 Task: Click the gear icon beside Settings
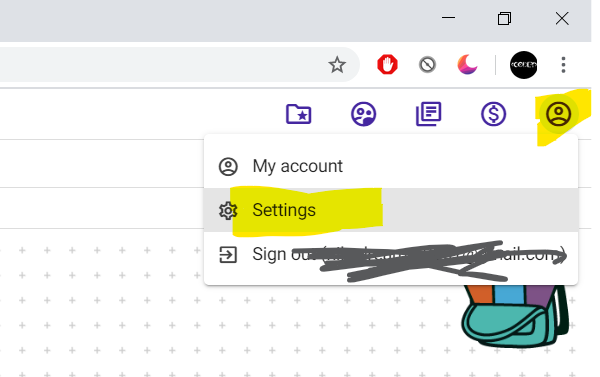(x=228, y=211)
